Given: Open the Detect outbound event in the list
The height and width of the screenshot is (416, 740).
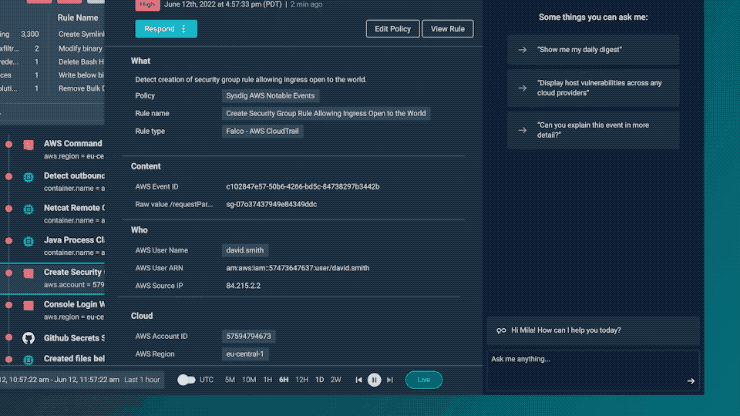Looking at the screenshot, I should [52, 181].
